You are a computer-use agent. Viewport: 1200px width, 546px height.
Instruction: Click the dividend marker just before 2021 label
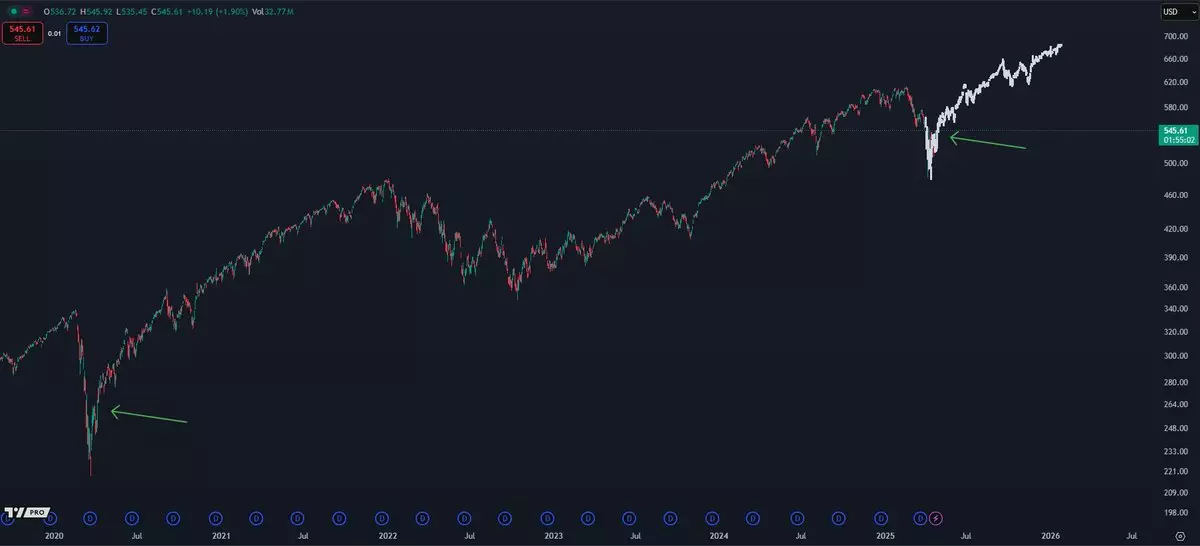click(215, 518)
